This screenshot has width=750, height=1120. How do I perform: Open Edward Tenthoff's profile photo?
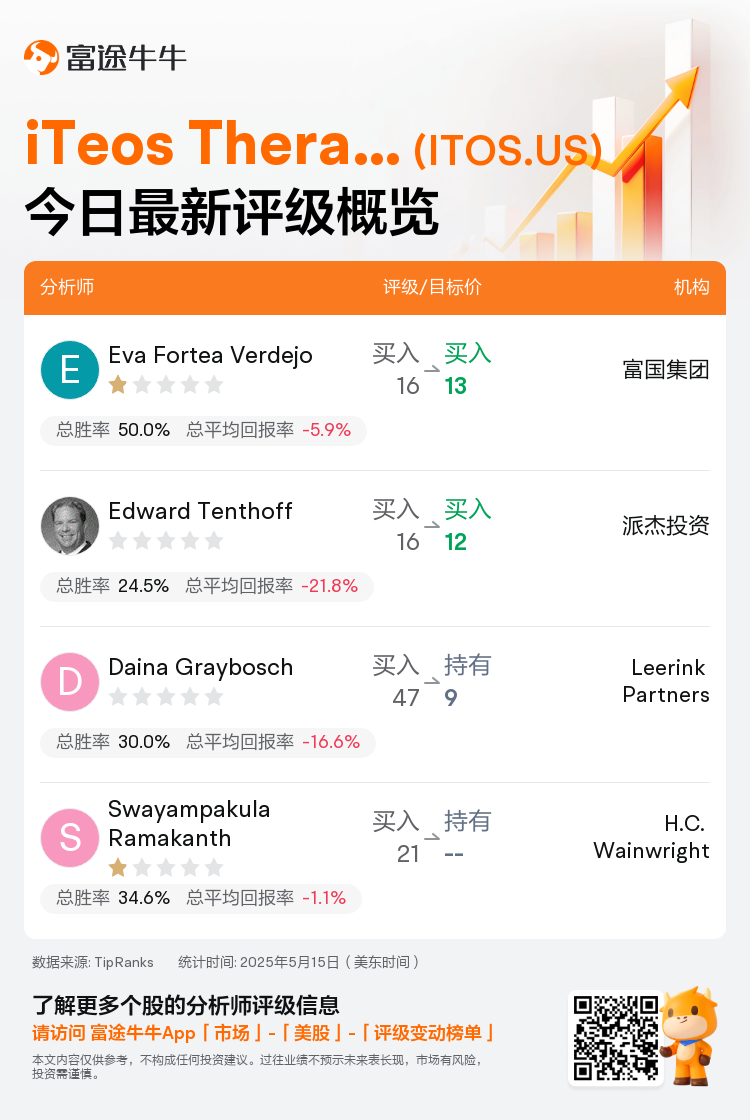[70, 526]
